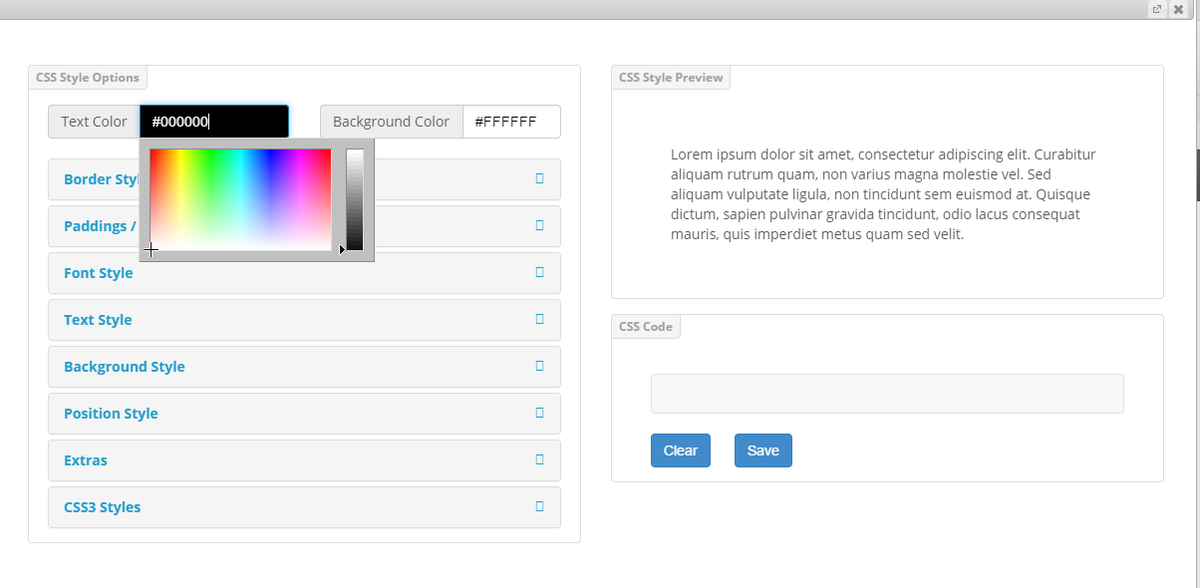The image size is (1200, 588).
Task: Save the CSS style
Action: click(x=763, y=451)
